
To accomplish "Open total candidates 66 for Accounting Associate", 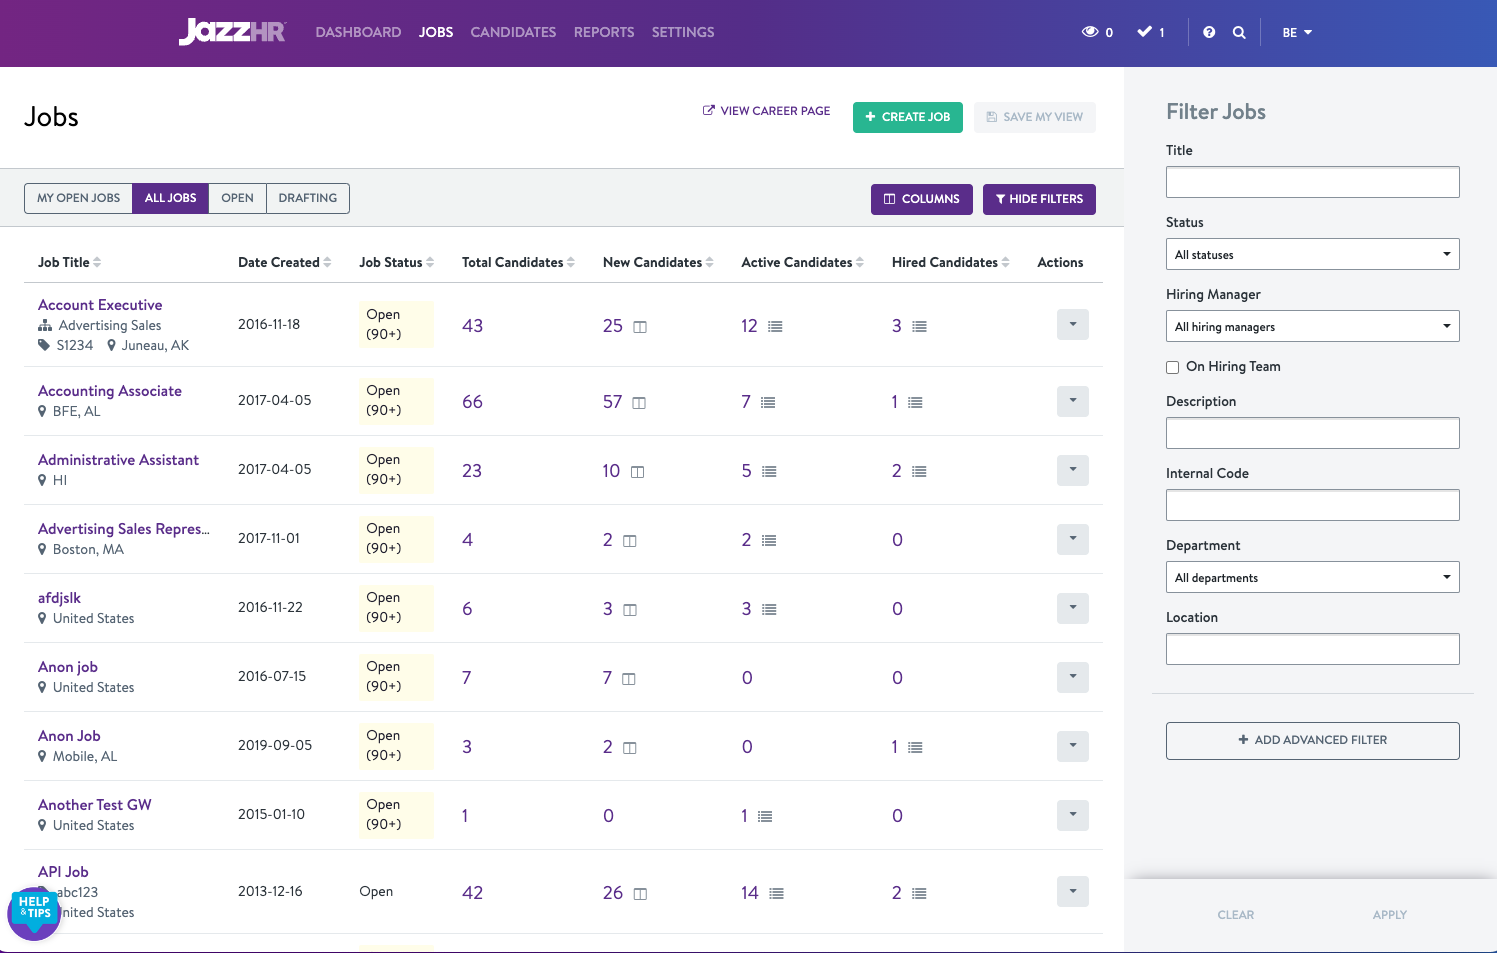I will click(x=472, y=402).
